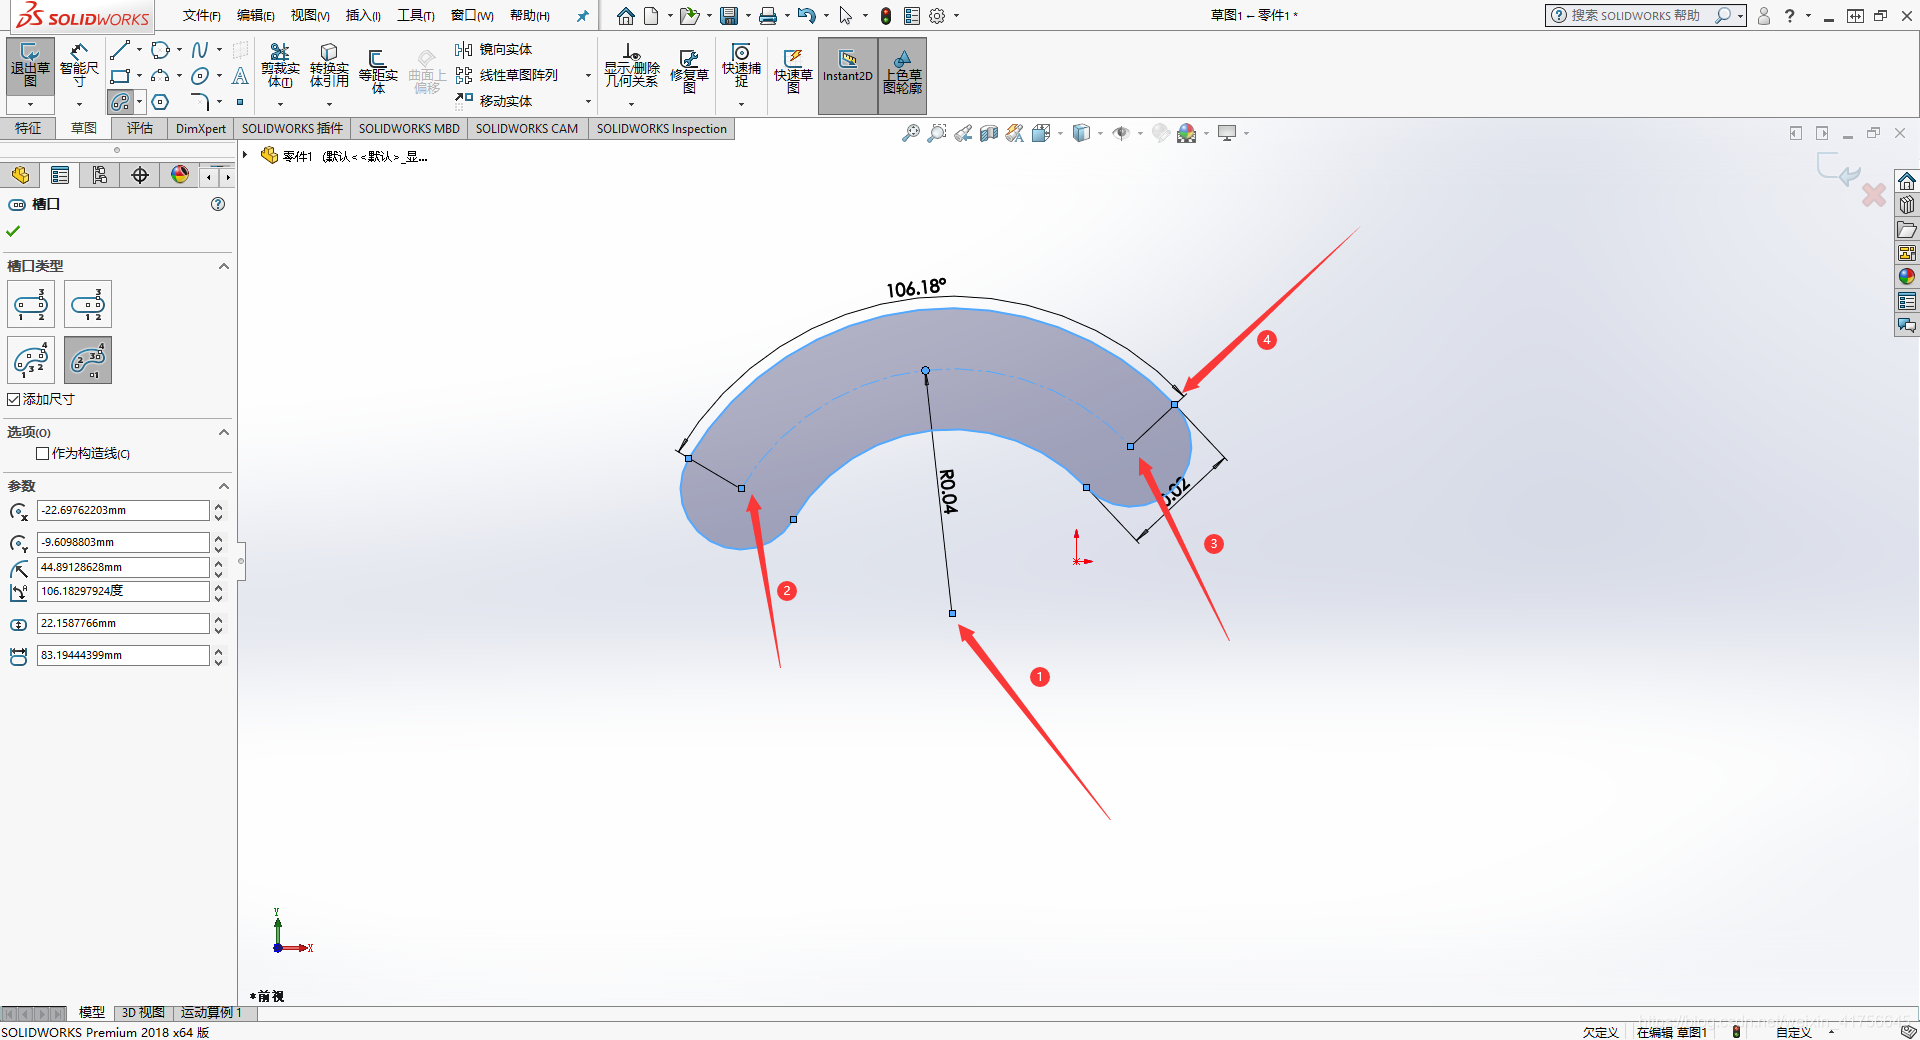Open the Display Style dropdown arrow
Viewport: 1920px width, 1040px height.
pyautogui.click(x=1101, y=133)
